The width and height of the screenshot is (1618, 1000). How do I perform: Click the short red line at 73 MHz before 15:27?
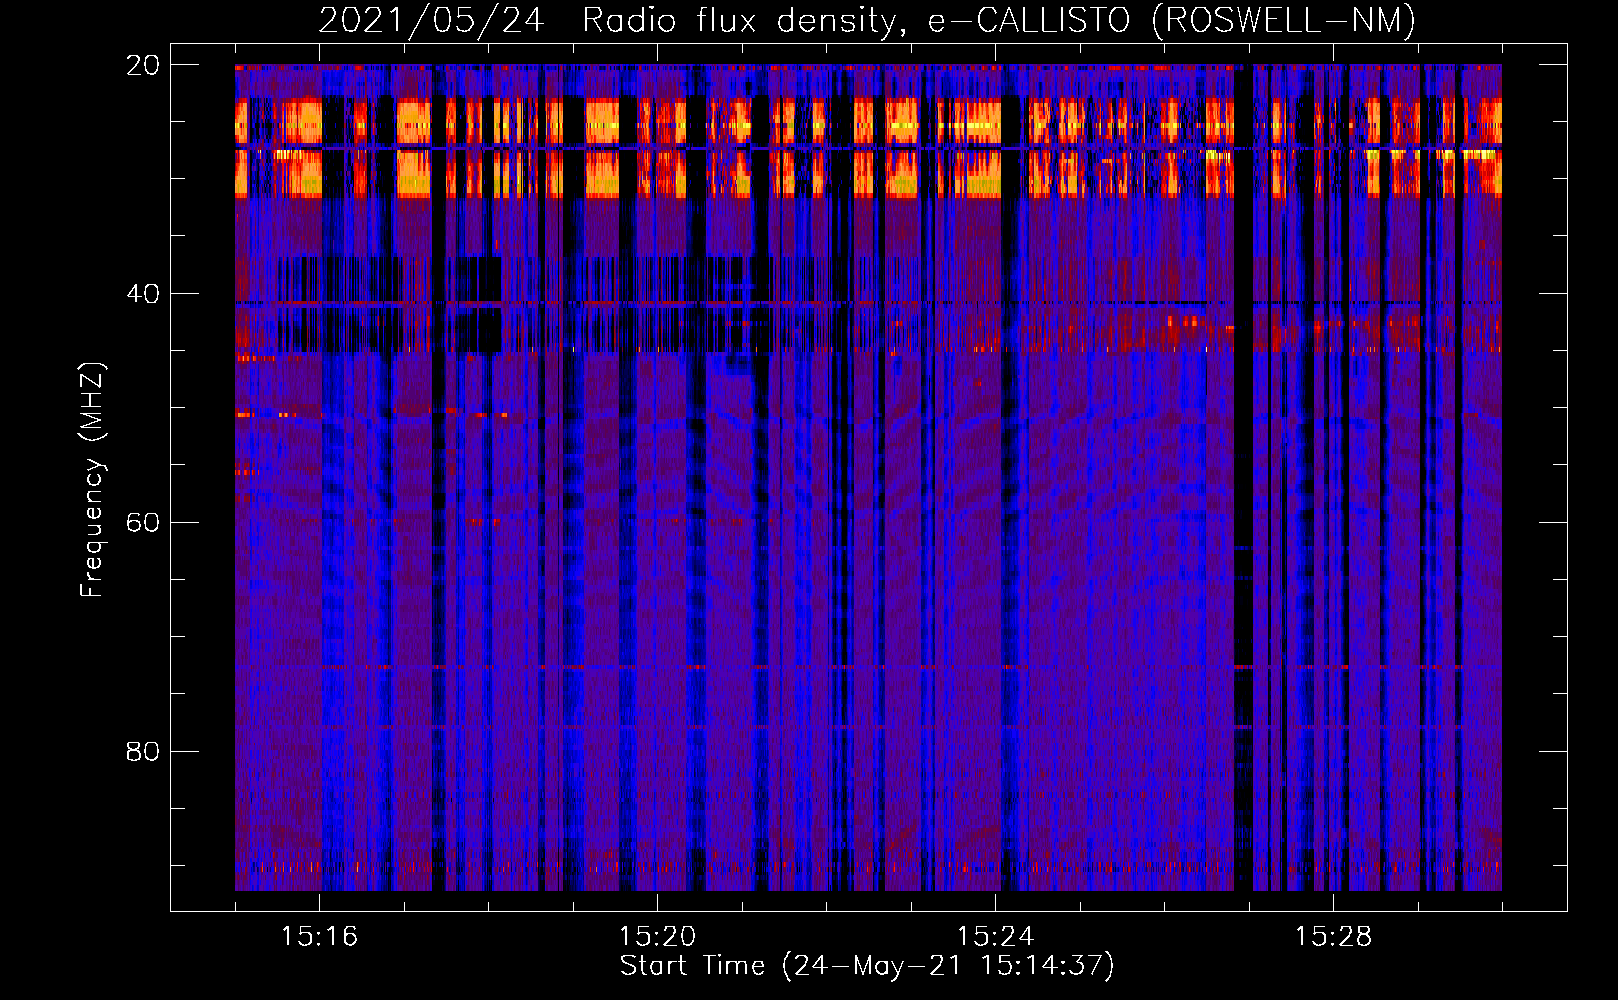coord(1242,667)
